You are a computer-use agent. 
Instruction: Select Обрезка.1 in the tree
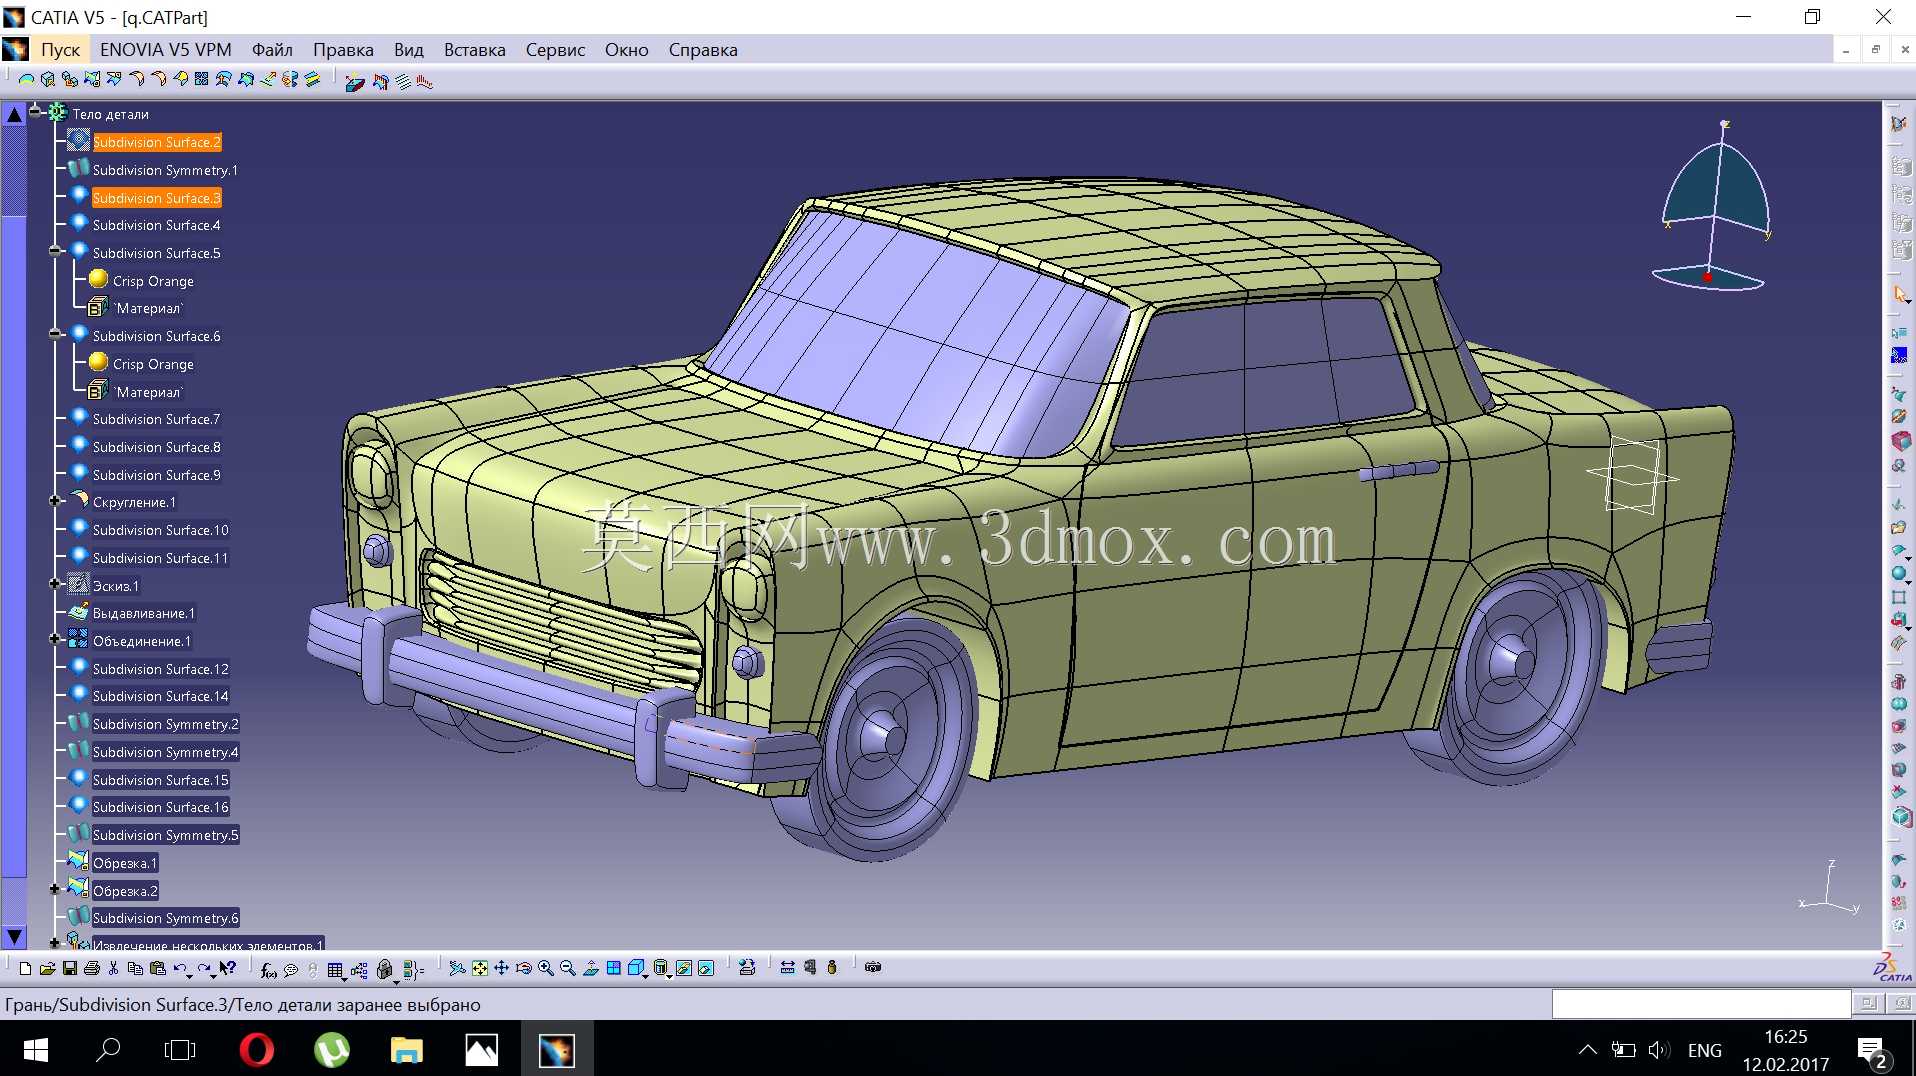coord(125,863)
